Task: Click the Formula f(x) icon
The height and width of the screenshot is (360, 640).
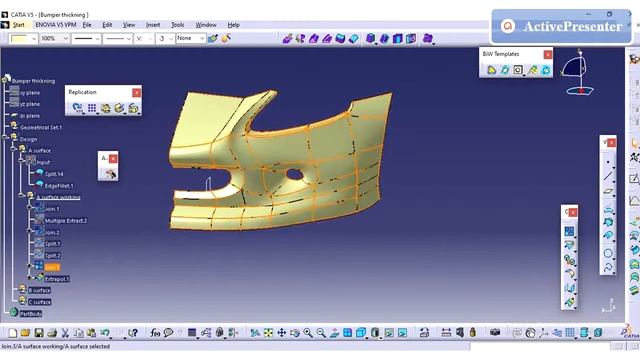Action: tap(155, 333)
